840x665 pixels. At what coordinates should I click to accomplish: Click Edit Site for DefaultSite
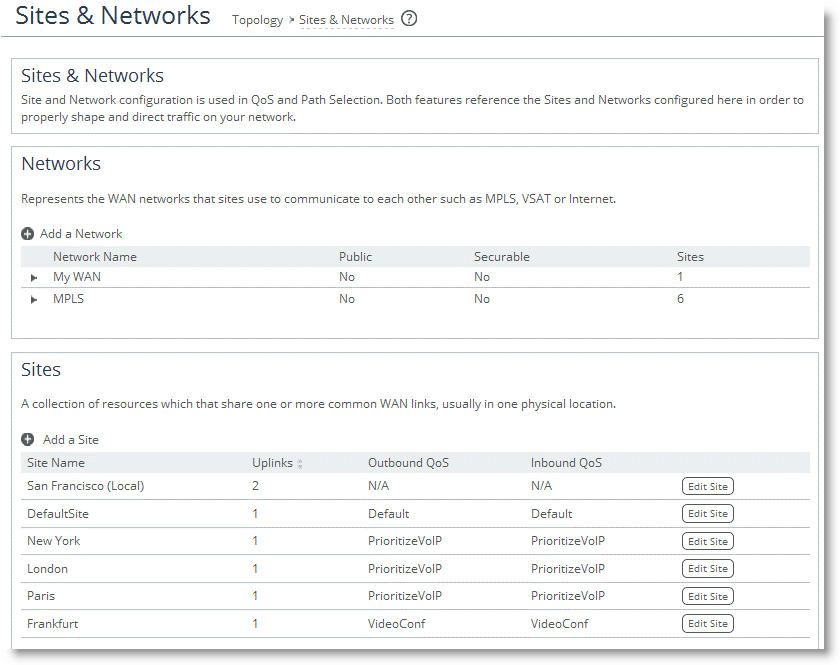coord(707,514)
